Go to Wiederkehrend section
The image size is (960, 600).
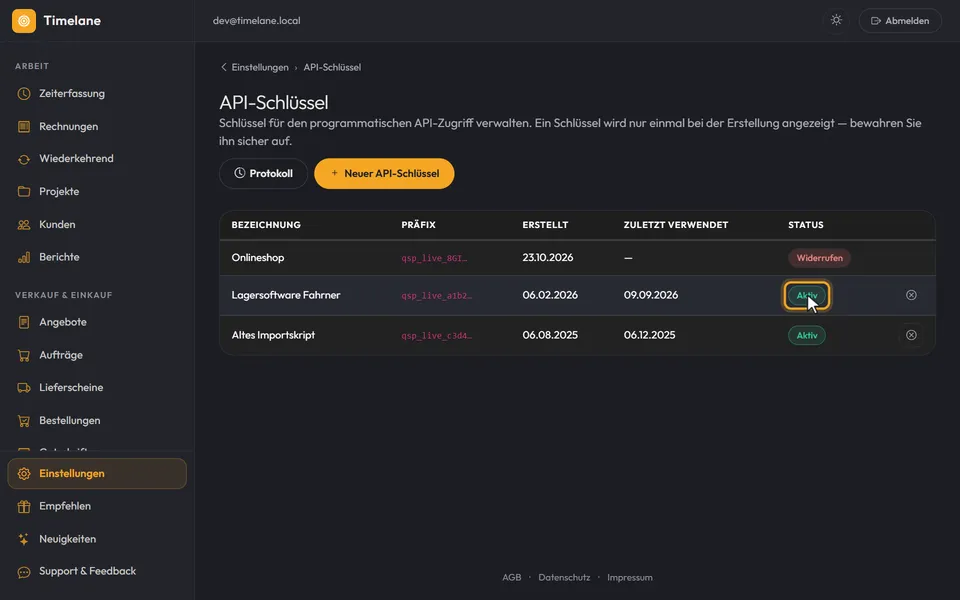[x=97, y=159]
